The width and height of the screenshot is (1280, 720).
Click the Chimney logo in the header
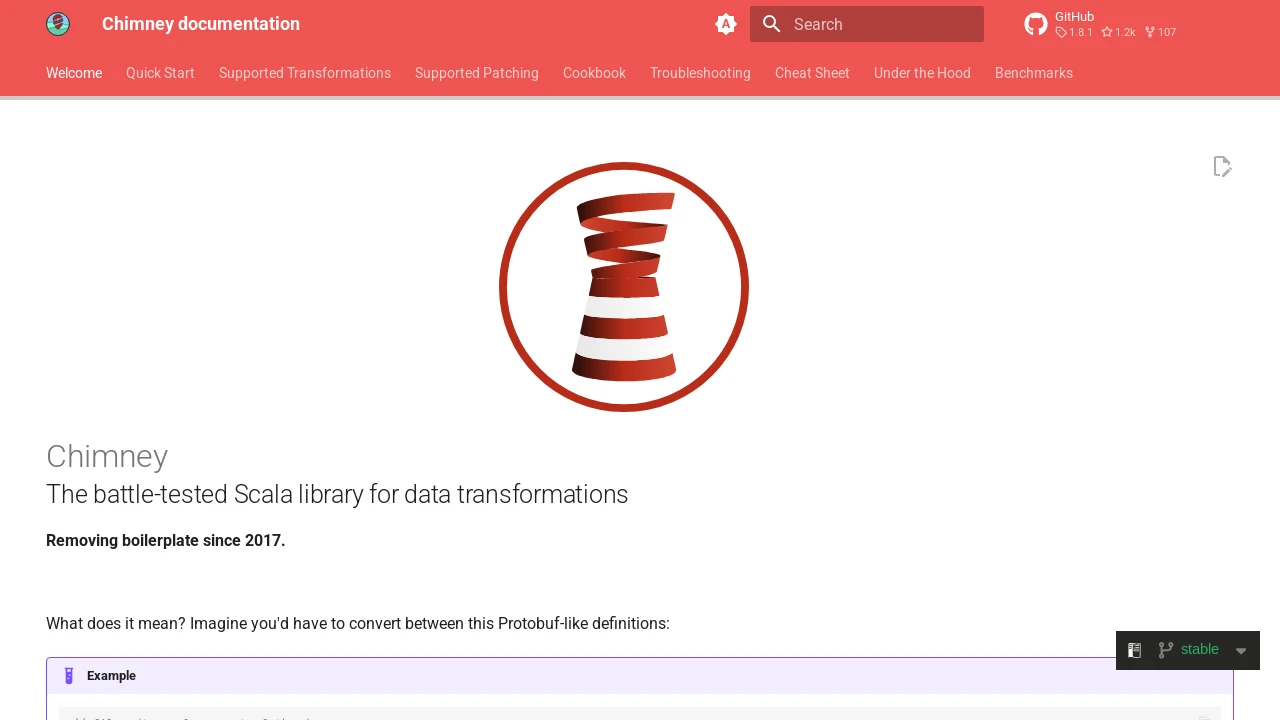[58, 24]
